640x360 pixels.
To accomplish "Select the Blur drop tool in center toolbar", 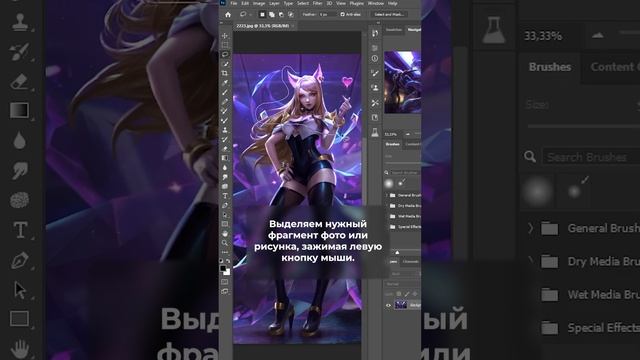I will click(225, 167).
